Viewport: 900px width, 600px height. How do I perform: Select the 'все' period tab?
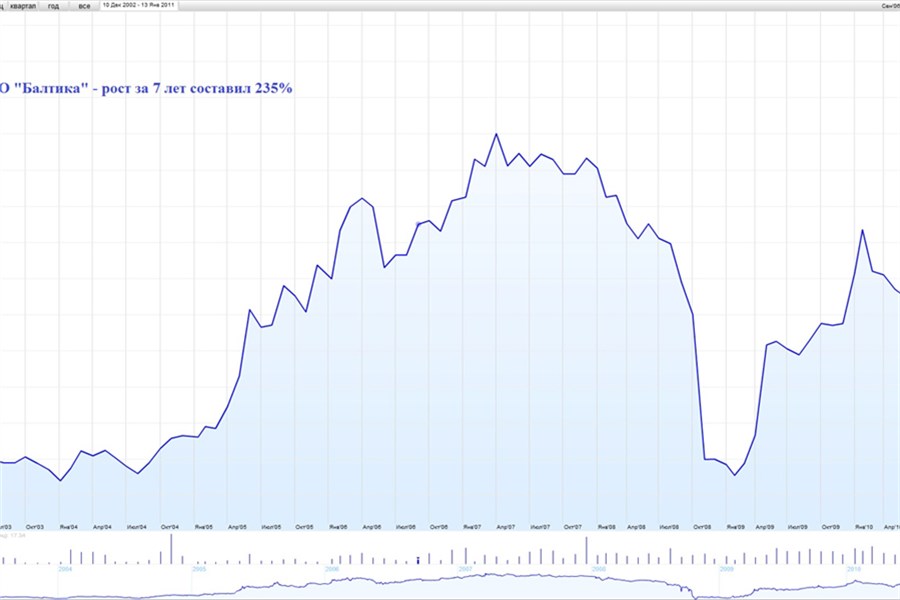coord(84,5)
